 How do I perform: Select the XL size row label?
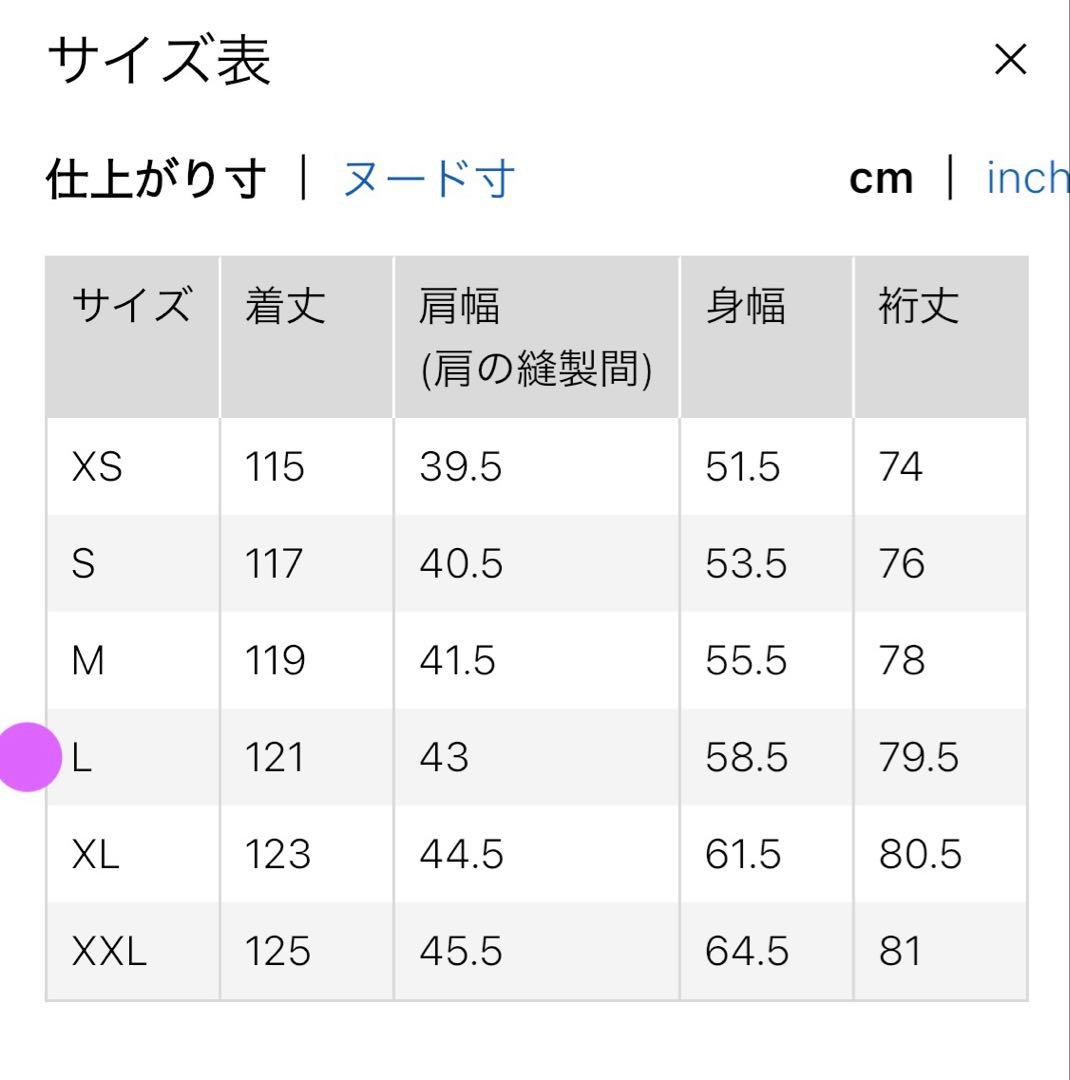(x=96, y=854)
